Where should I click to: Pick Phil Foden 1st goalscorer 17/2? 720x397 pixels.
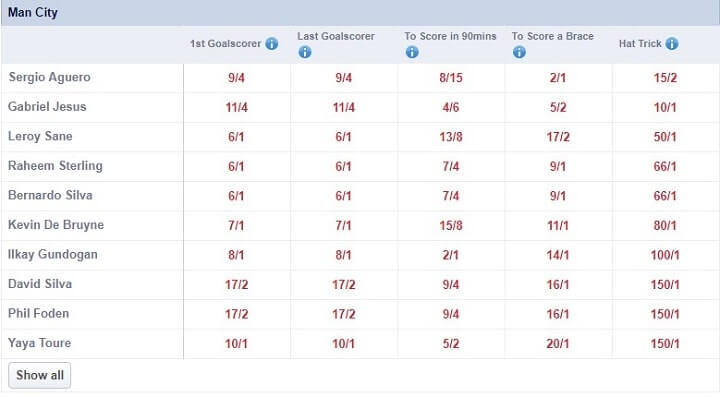[x=236, y=314]
